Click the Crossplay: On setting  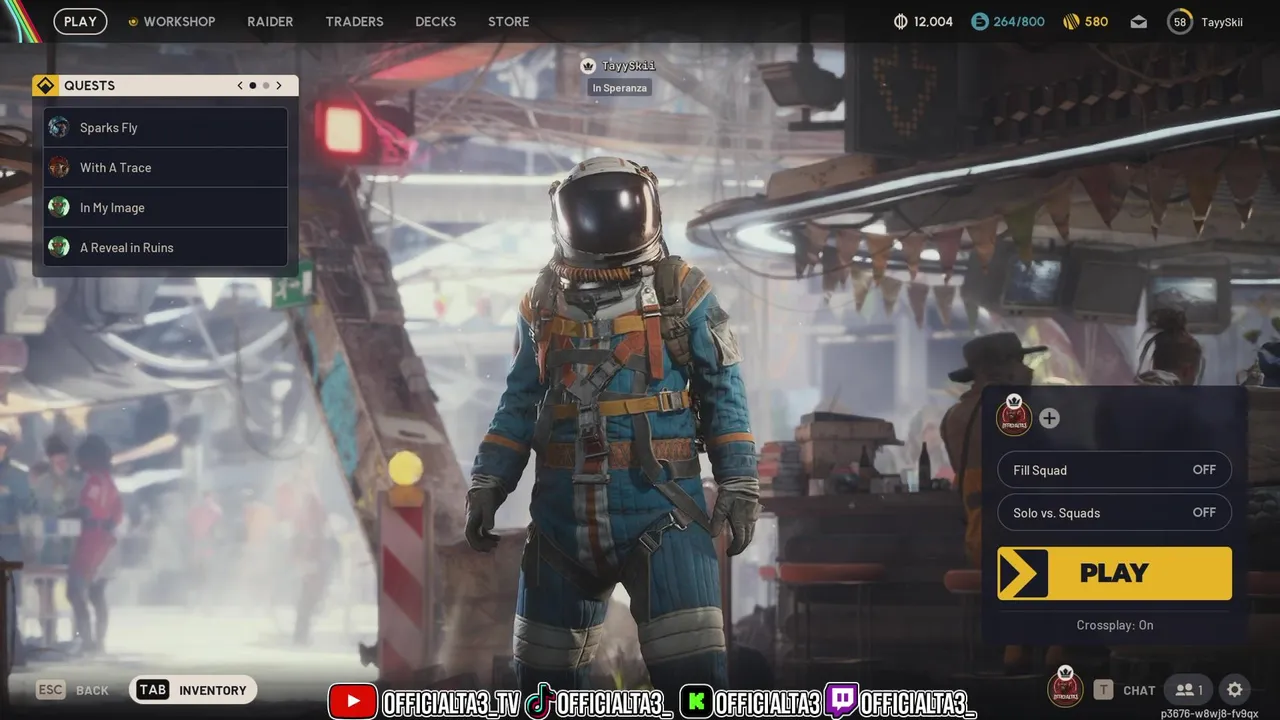[x=1114, y=625]
